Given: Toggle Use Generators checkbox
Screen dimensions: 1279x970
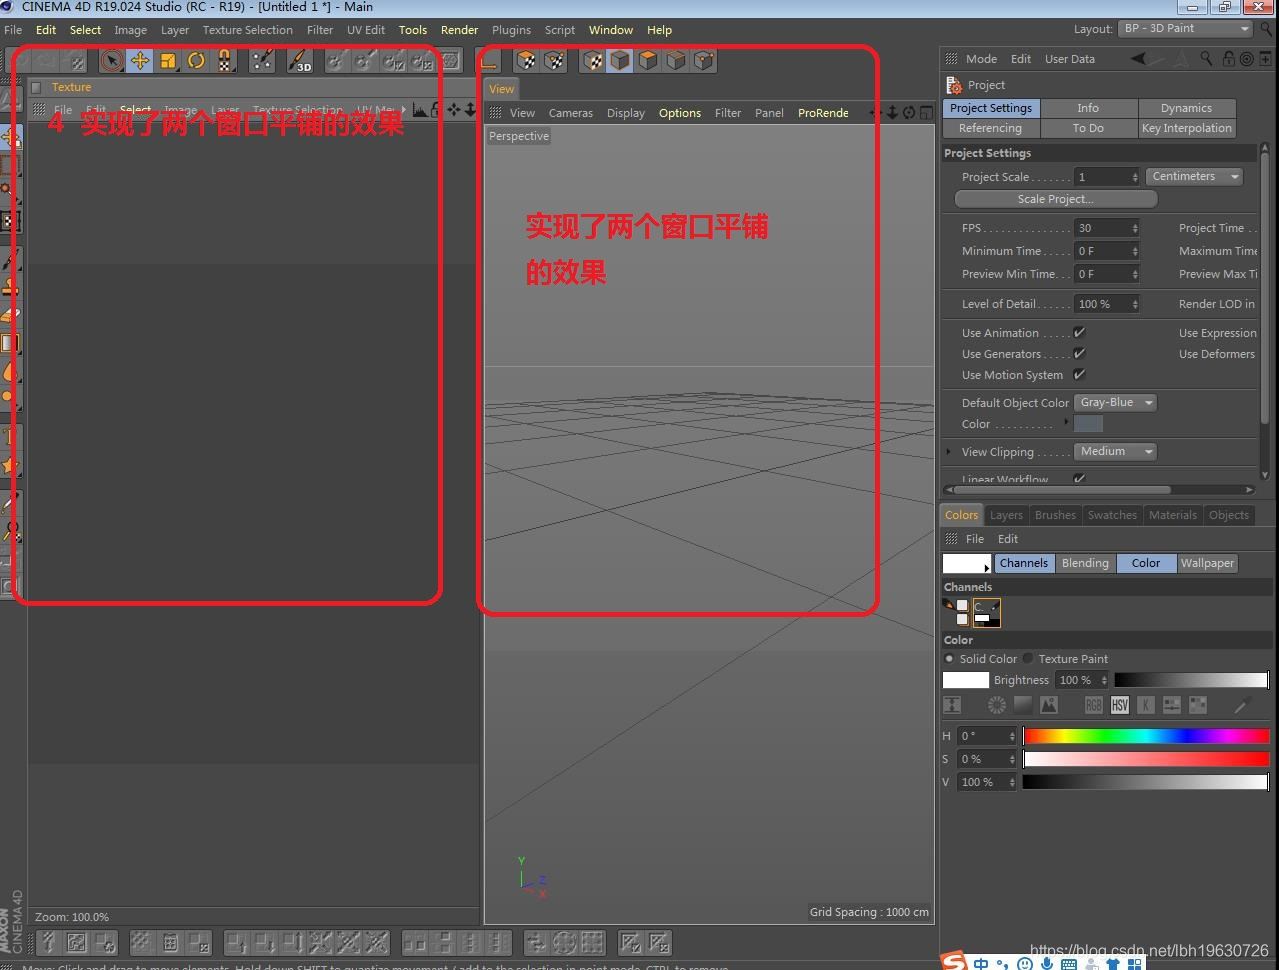Looking at the screenshot, I should (x=1079, y=354).
